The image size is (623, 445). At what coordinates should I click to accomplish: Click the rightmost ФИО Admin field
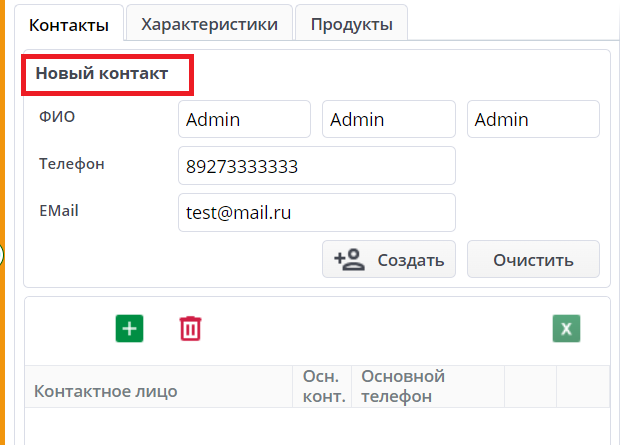tap(533, 120)
